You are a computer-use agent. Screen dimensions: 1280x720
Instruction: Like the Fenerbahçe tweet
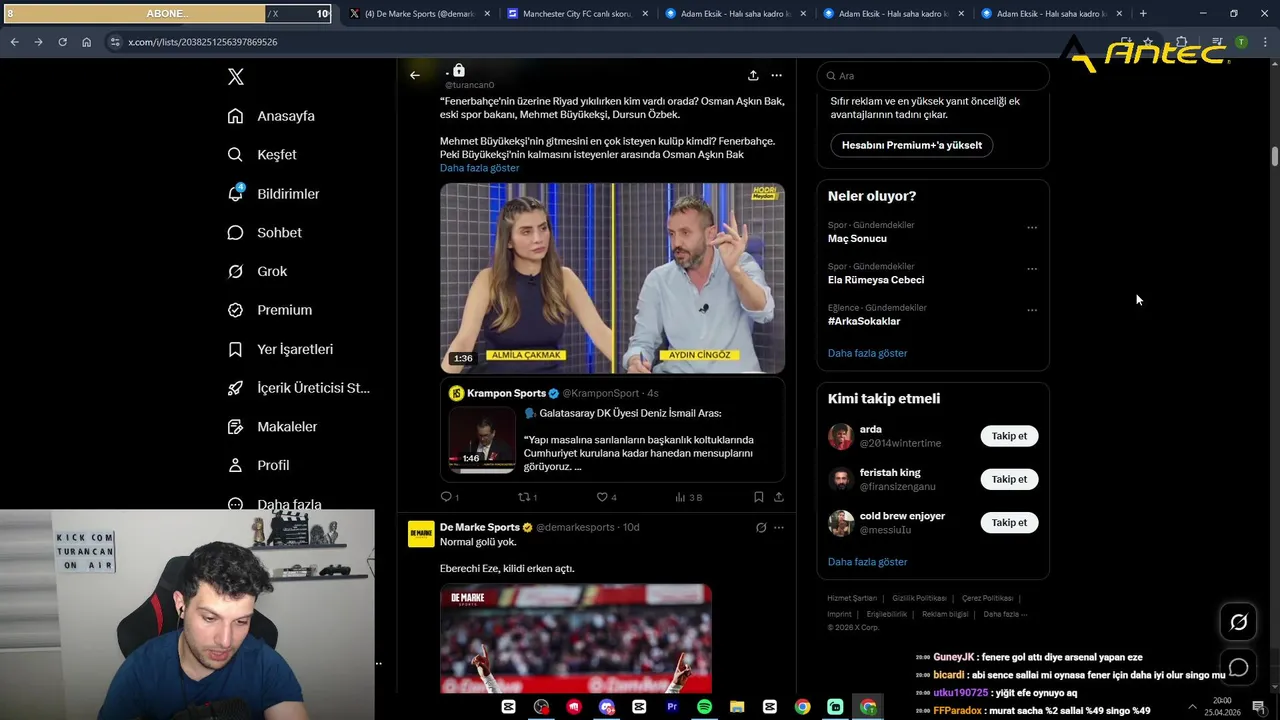(602, 497)
